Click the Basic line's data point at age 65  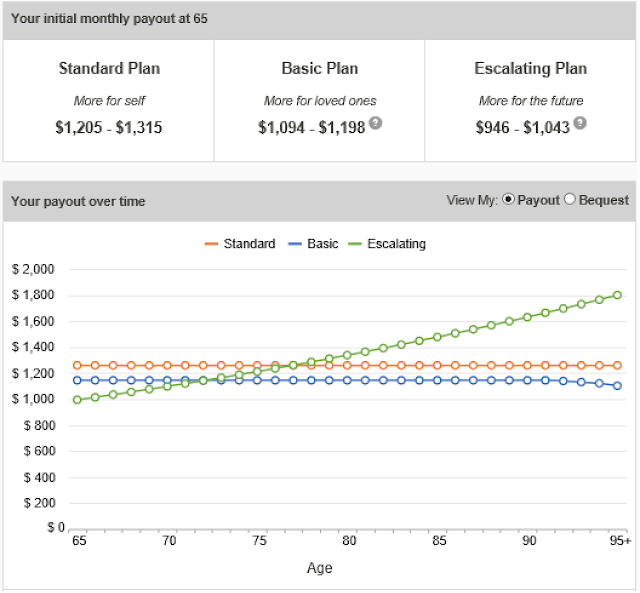click(x=77, y=380)
